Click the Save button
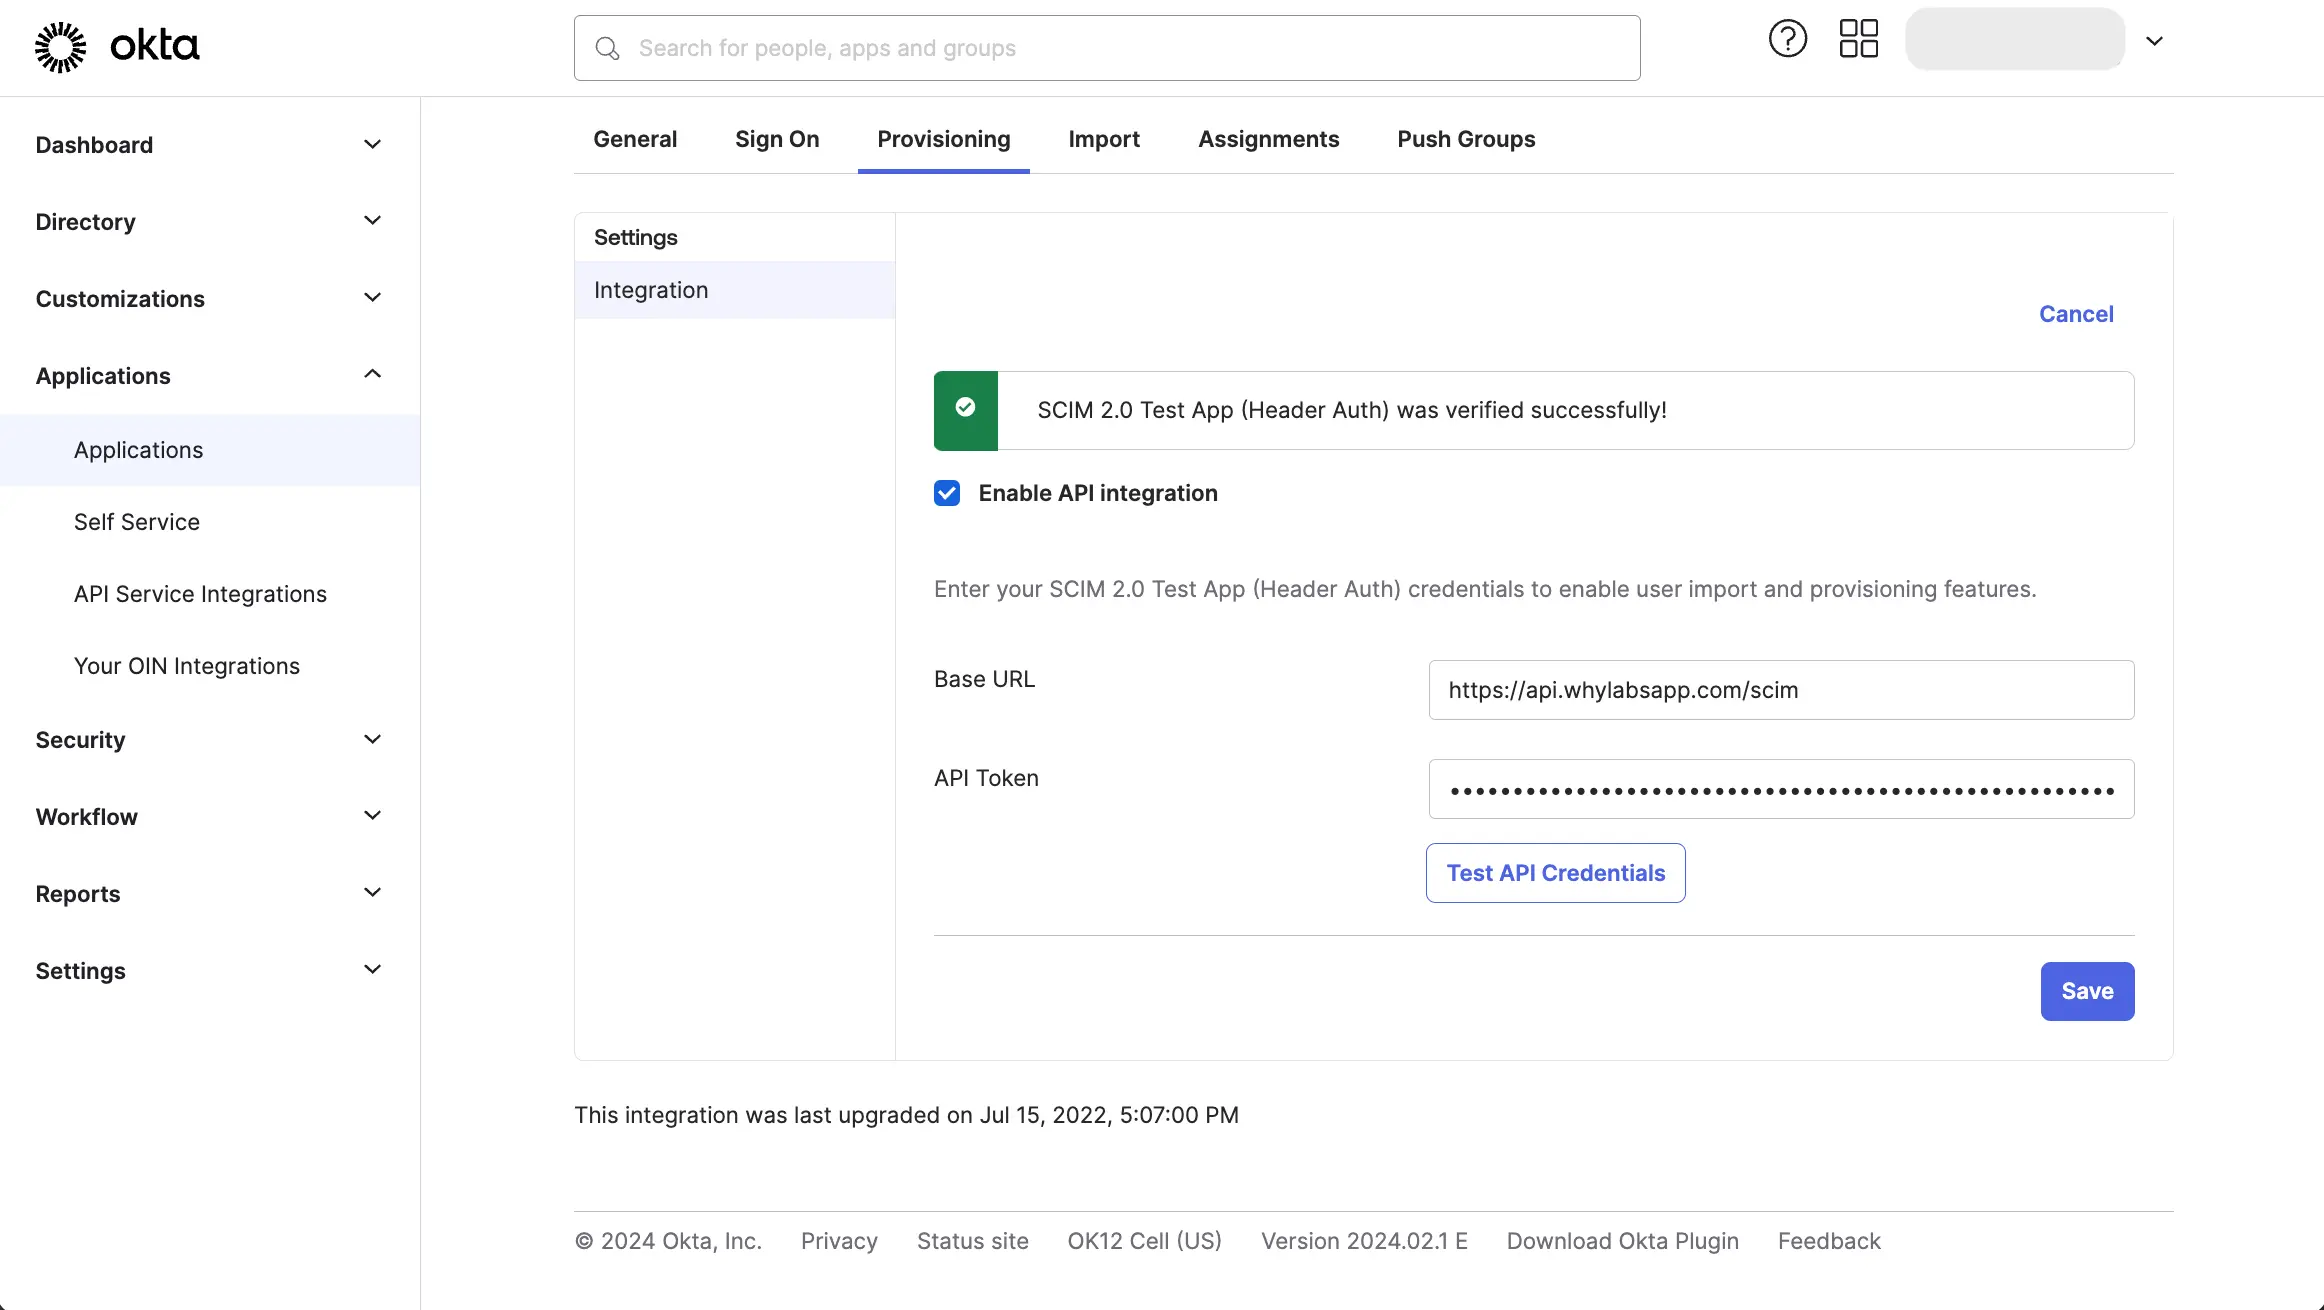This screenshot has width=2324, height=1310. click(x=2086, y=991)
